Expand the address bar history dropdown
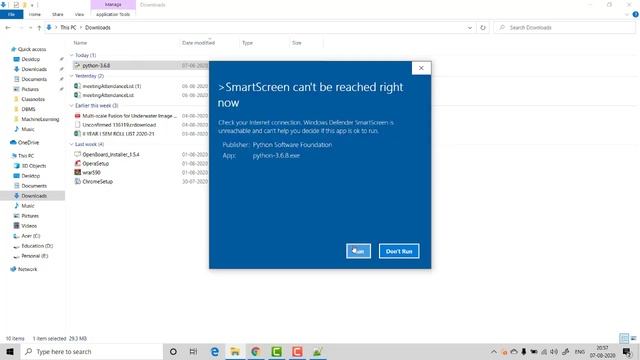640x360 pixels. click(470, 28)
